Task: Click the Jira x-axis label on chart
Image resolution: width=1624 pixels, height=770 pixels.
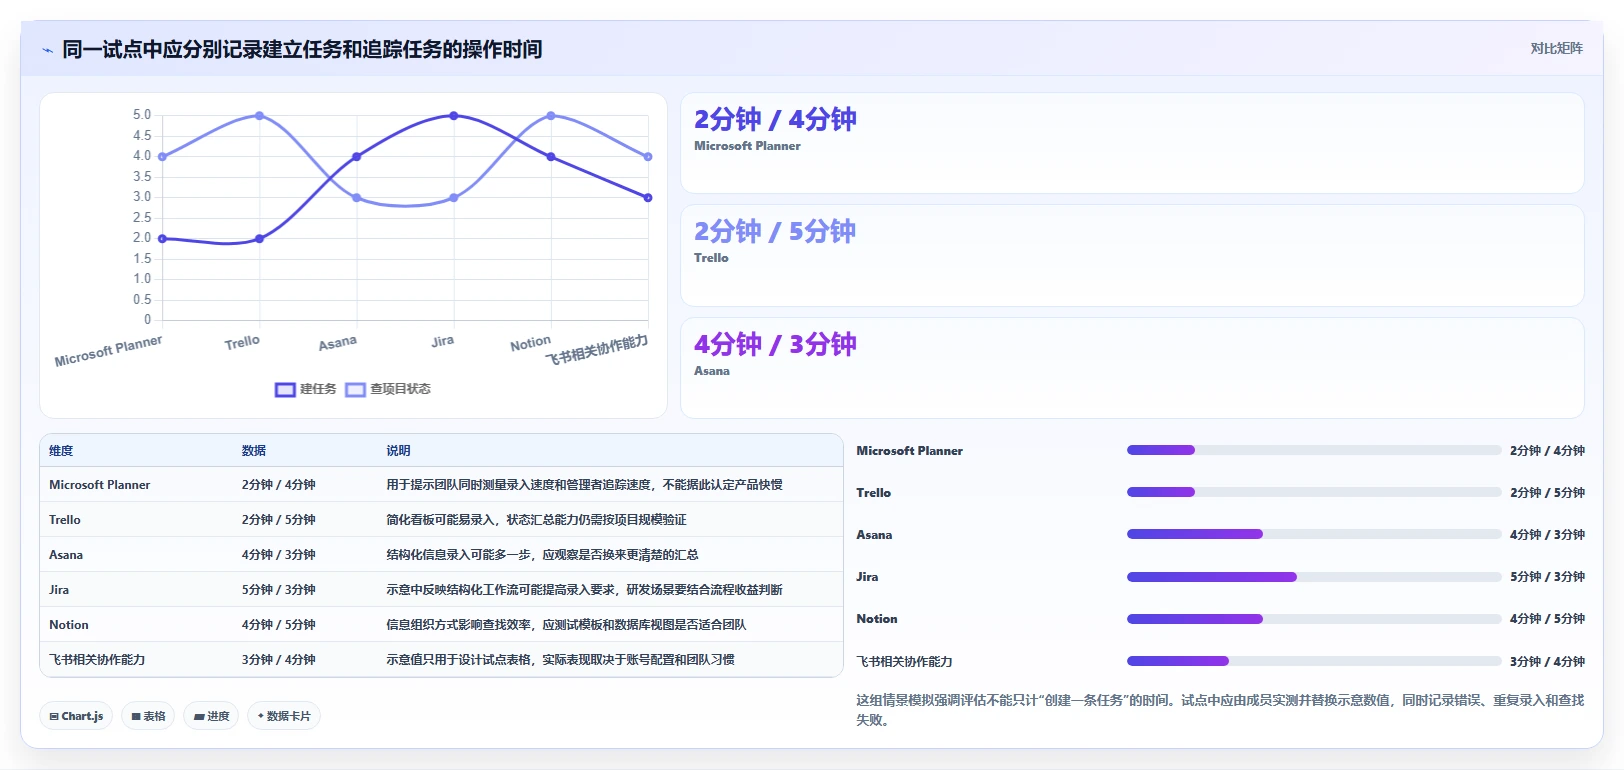Action: click(x=442, y=341)
